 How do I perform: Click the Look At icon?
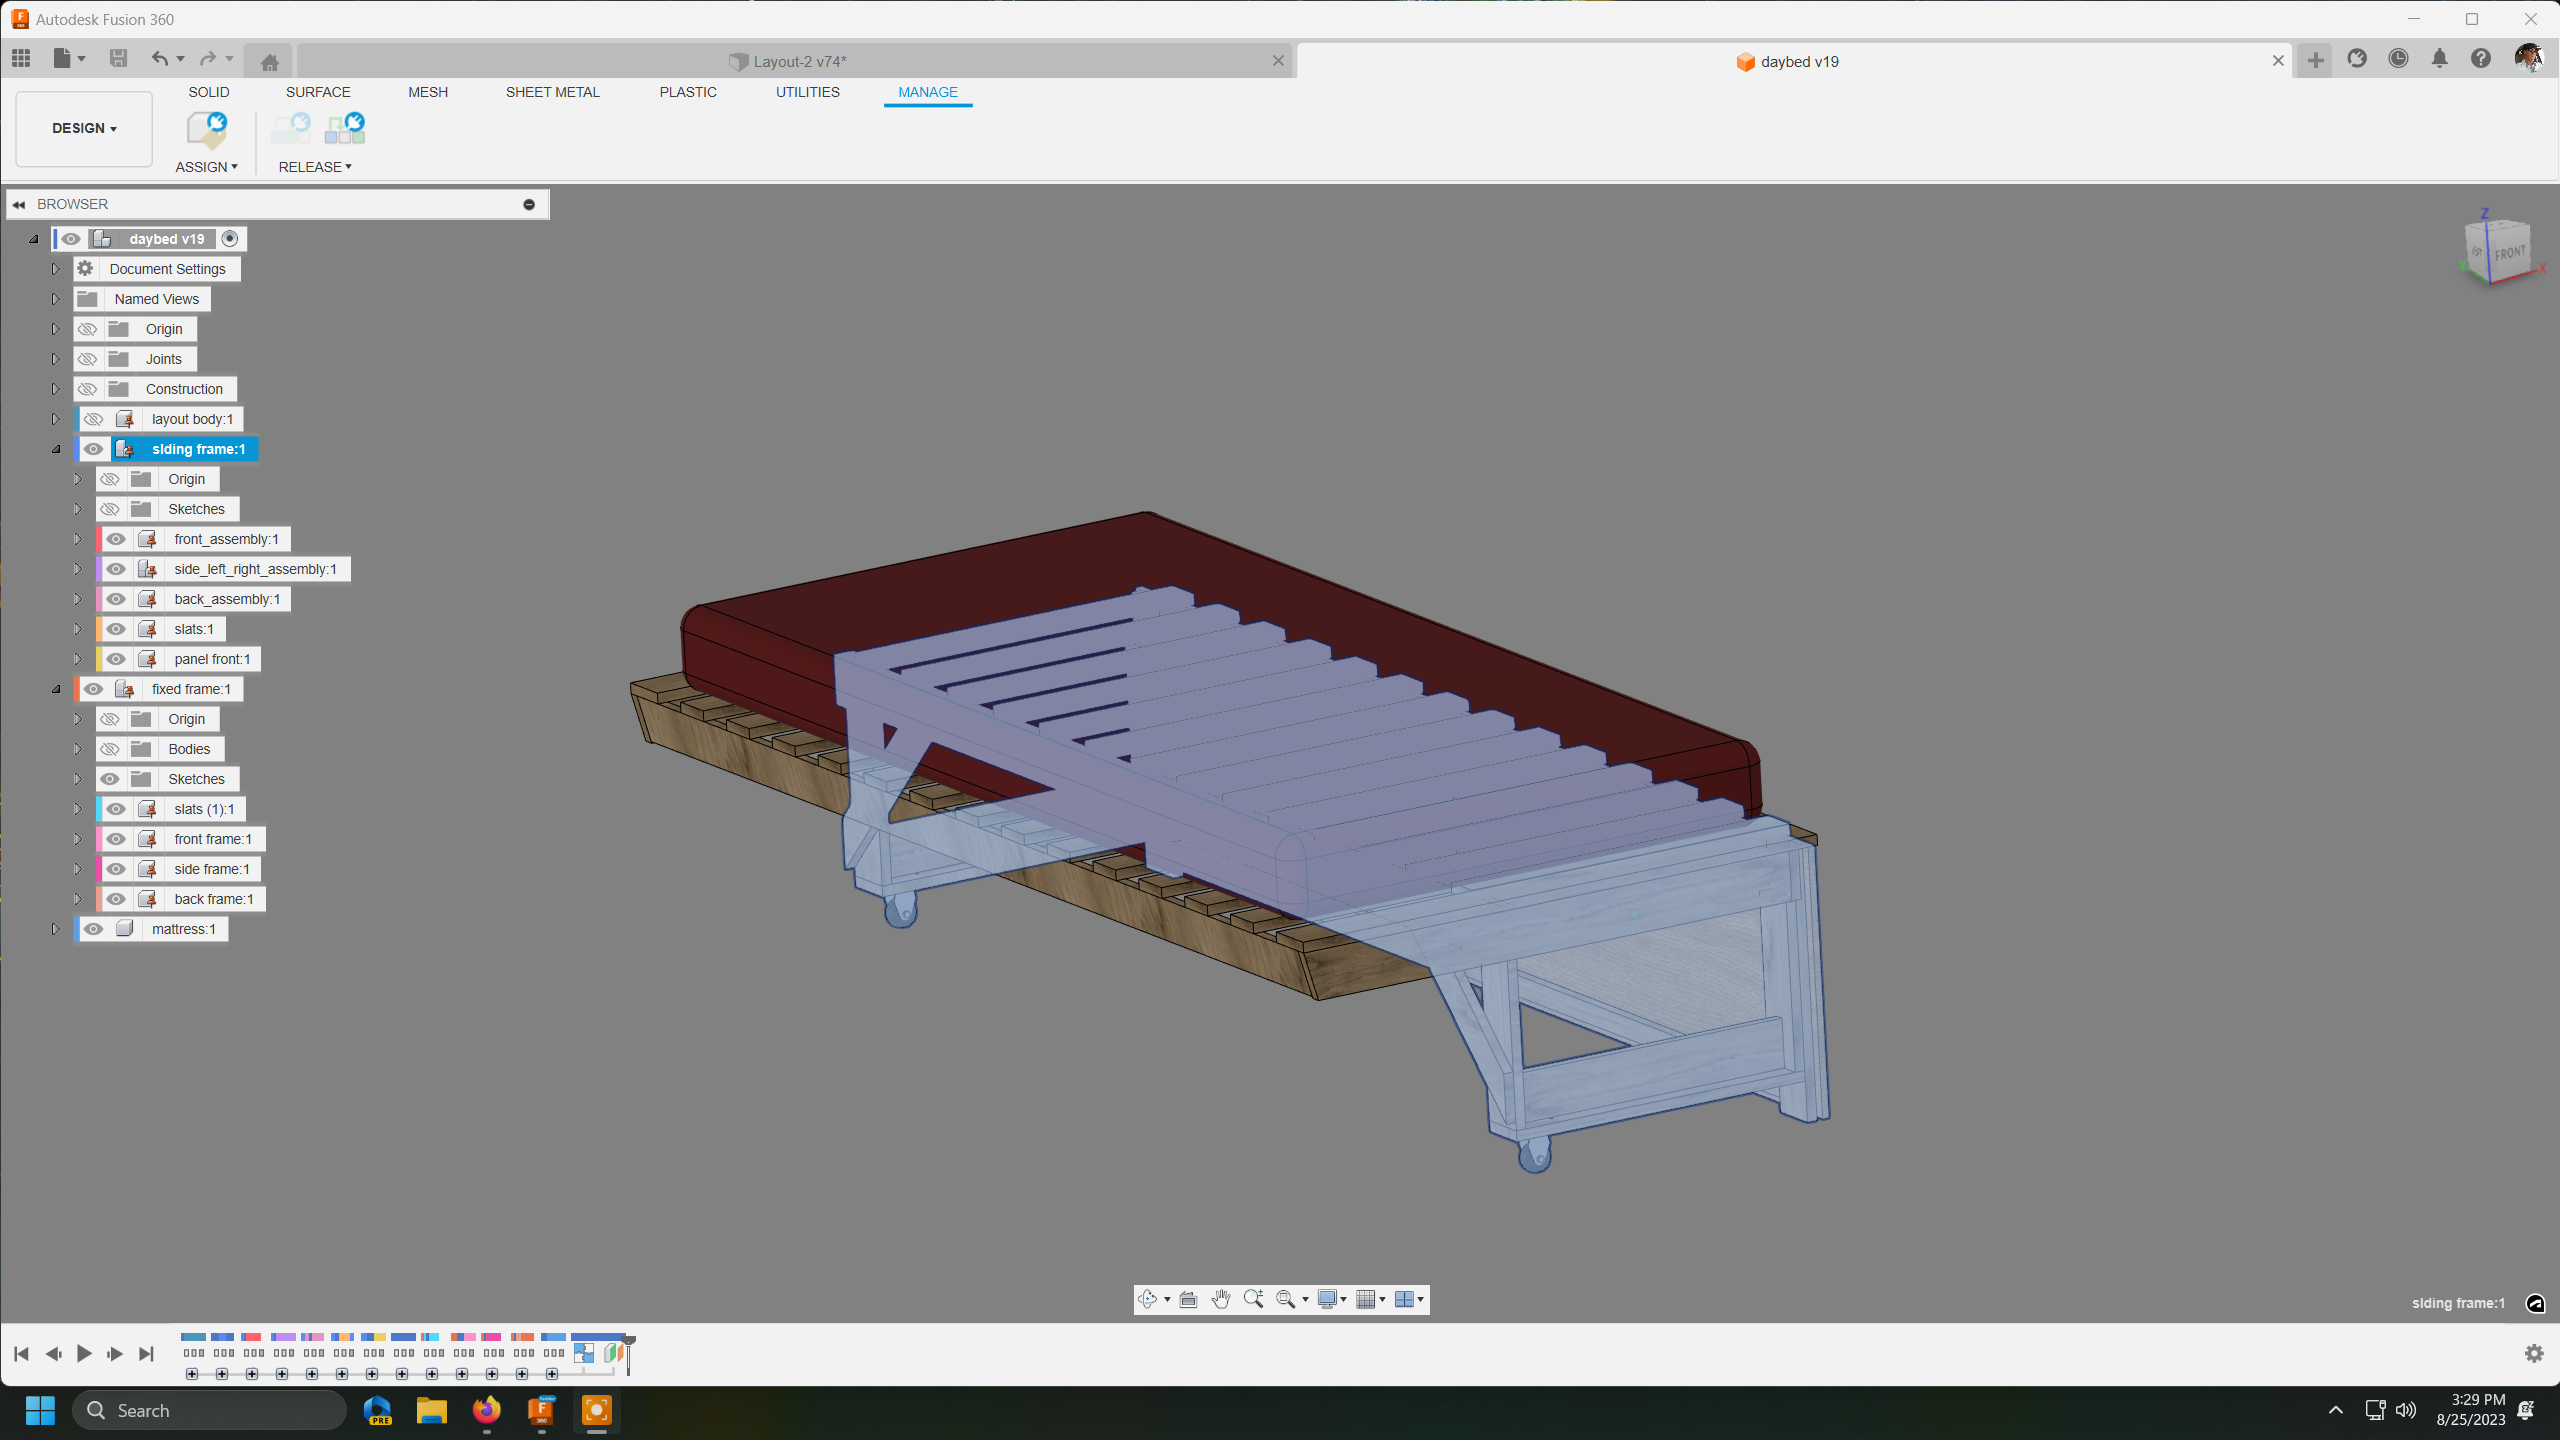[1188, 1299]
